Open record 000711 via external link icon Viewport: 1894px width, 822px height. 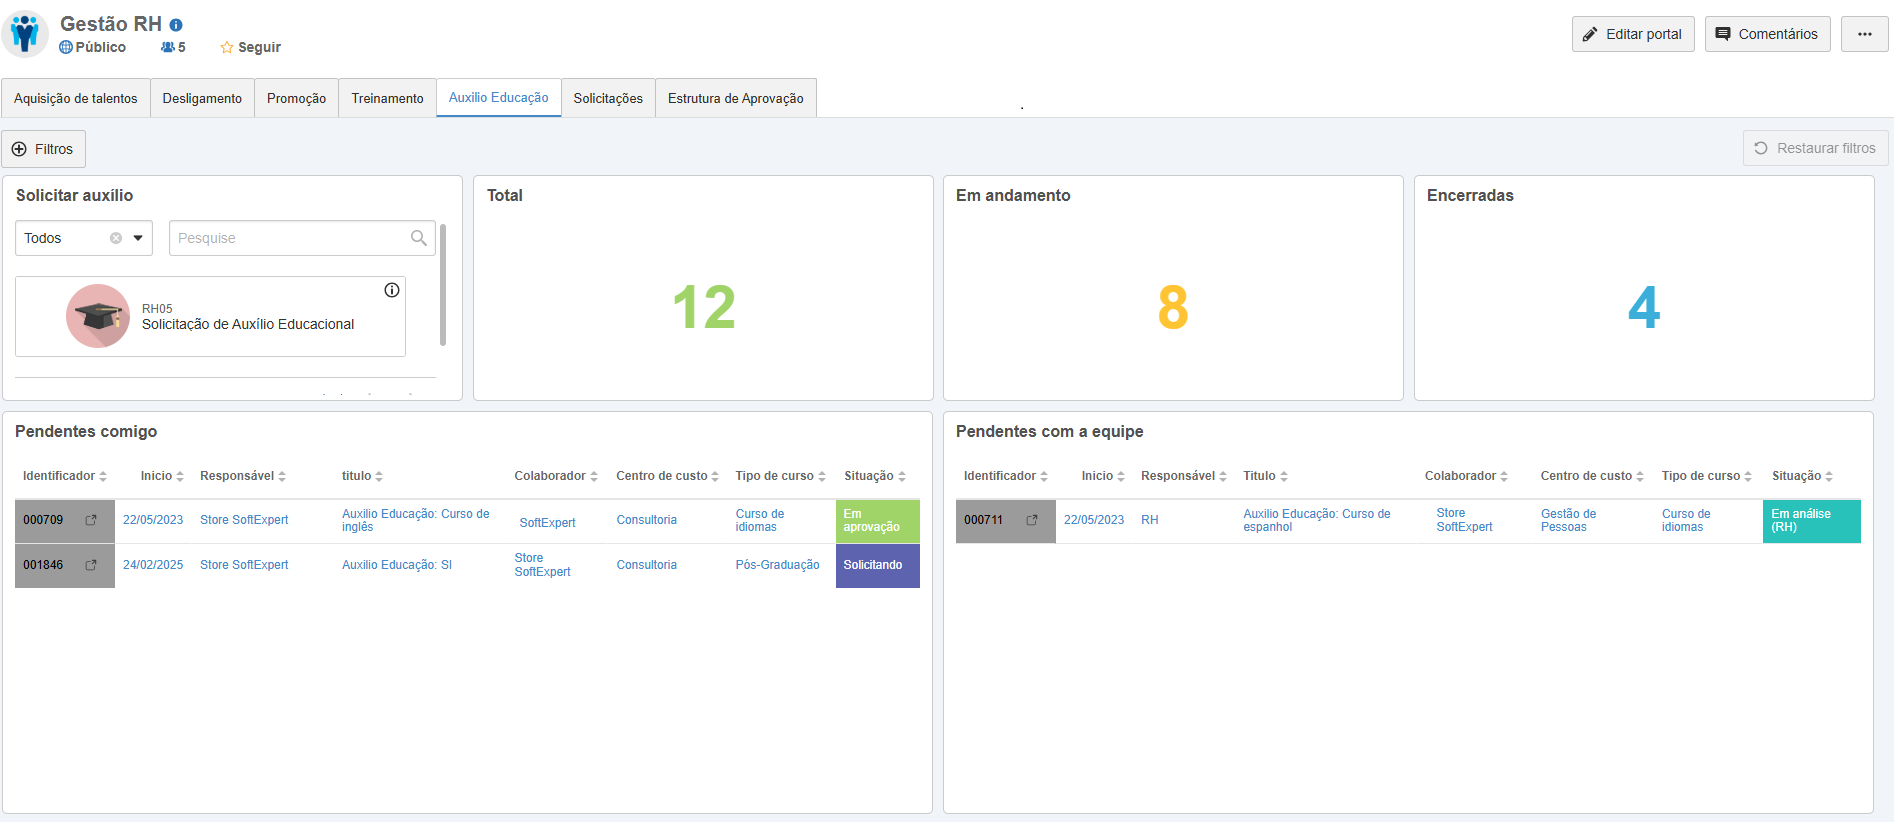[1032, 520]
